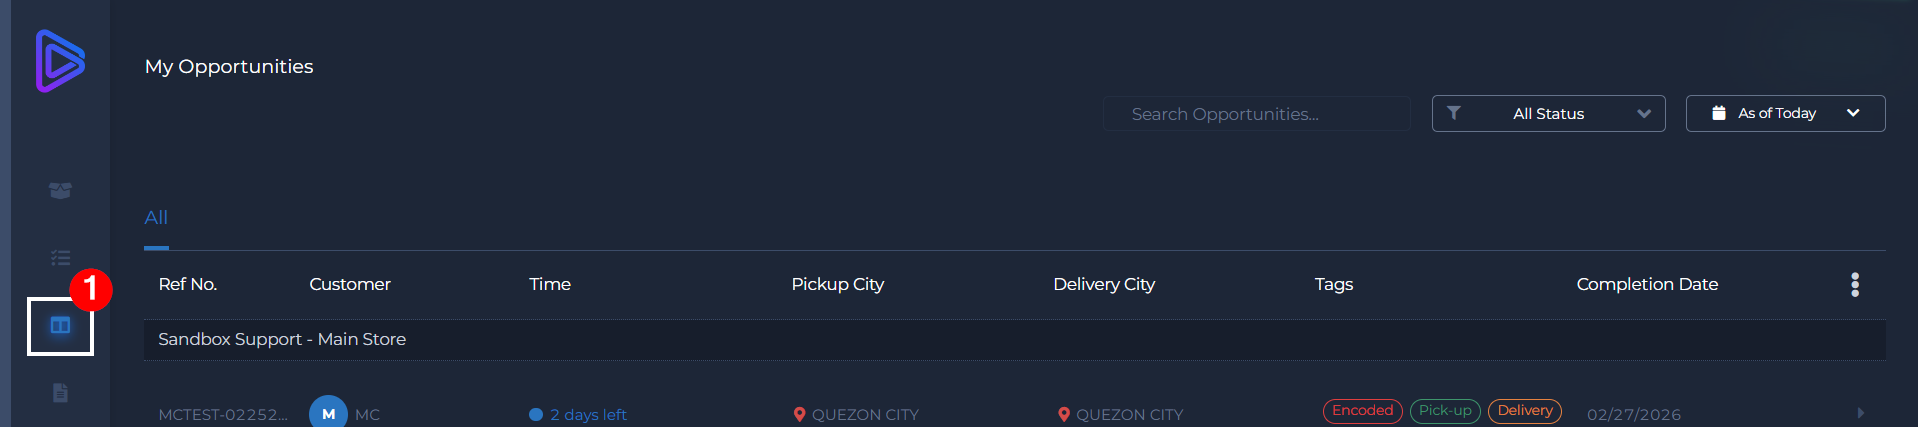Click the app logo in sidebar
This screenshot has height=427, width=1918.
60,61
